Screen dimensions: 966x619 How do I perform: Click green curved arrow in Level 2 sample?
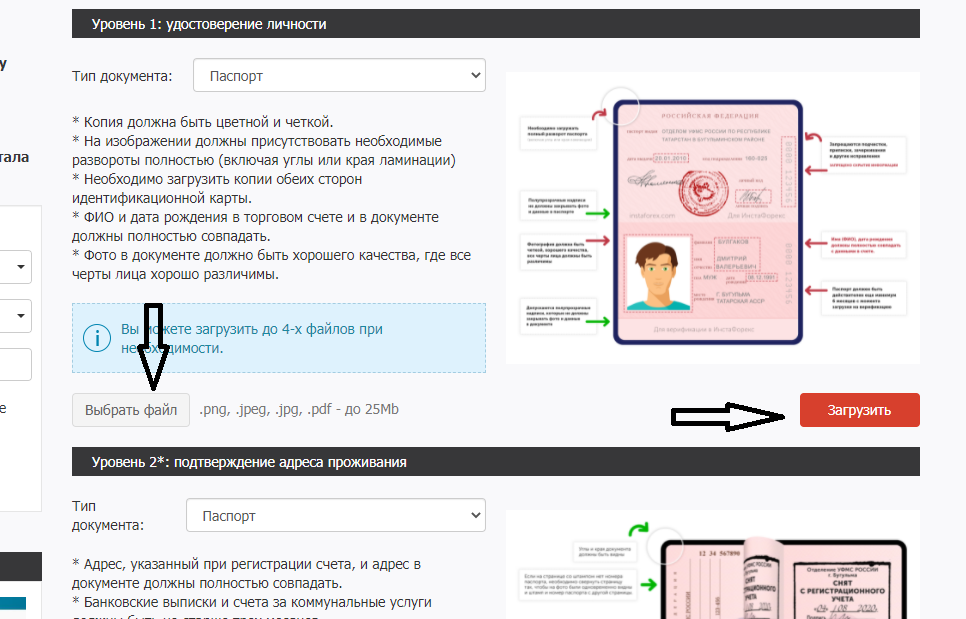638,534
